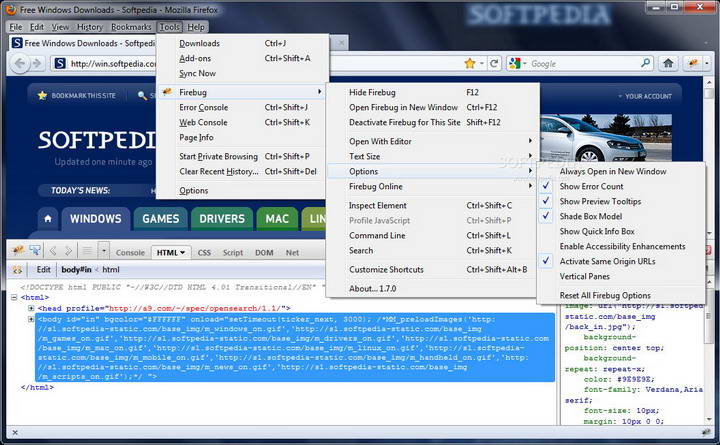Expand Text Size submenu

click(530, 156)
